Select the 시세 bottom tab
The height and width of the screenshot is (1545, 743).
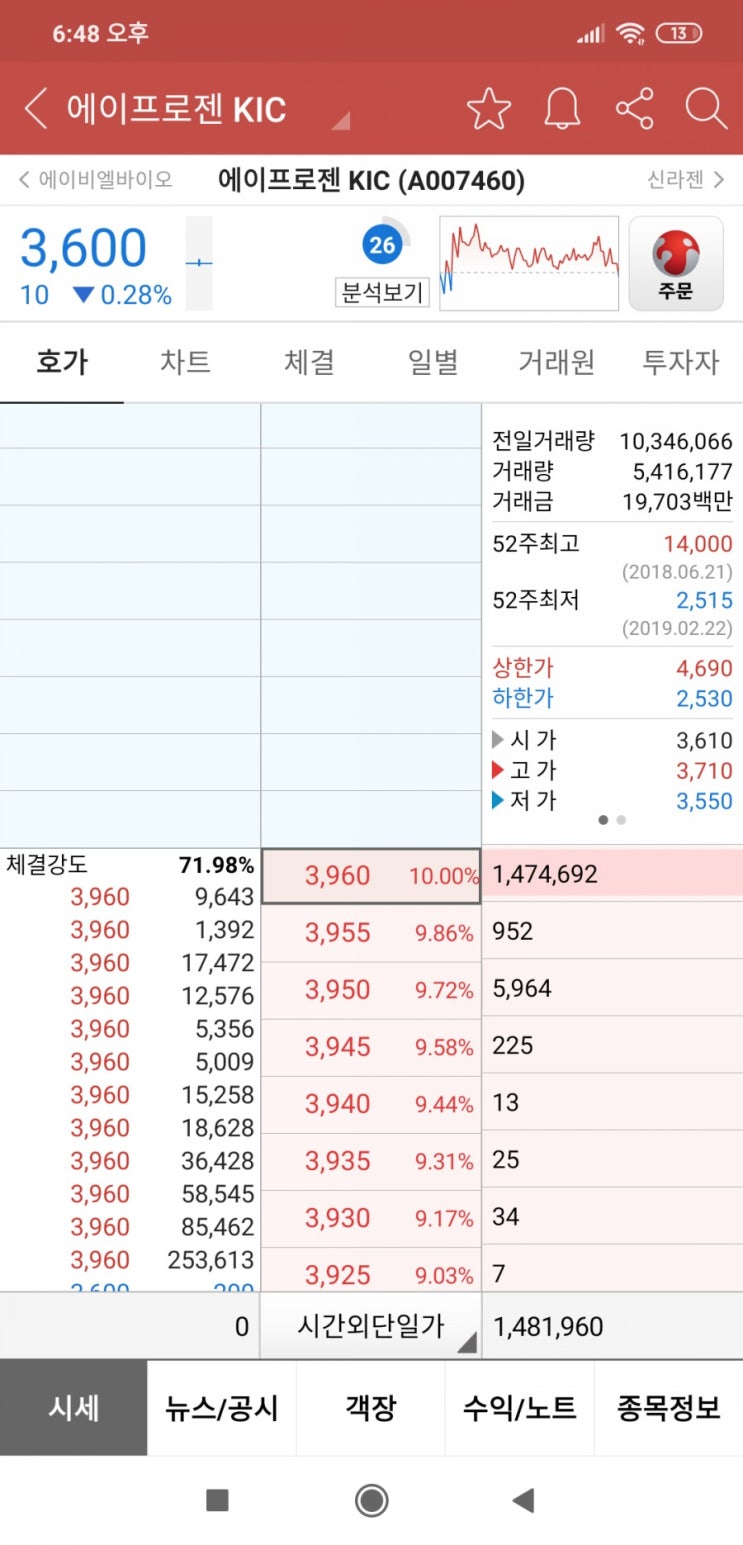click(x=74, y=1408)
